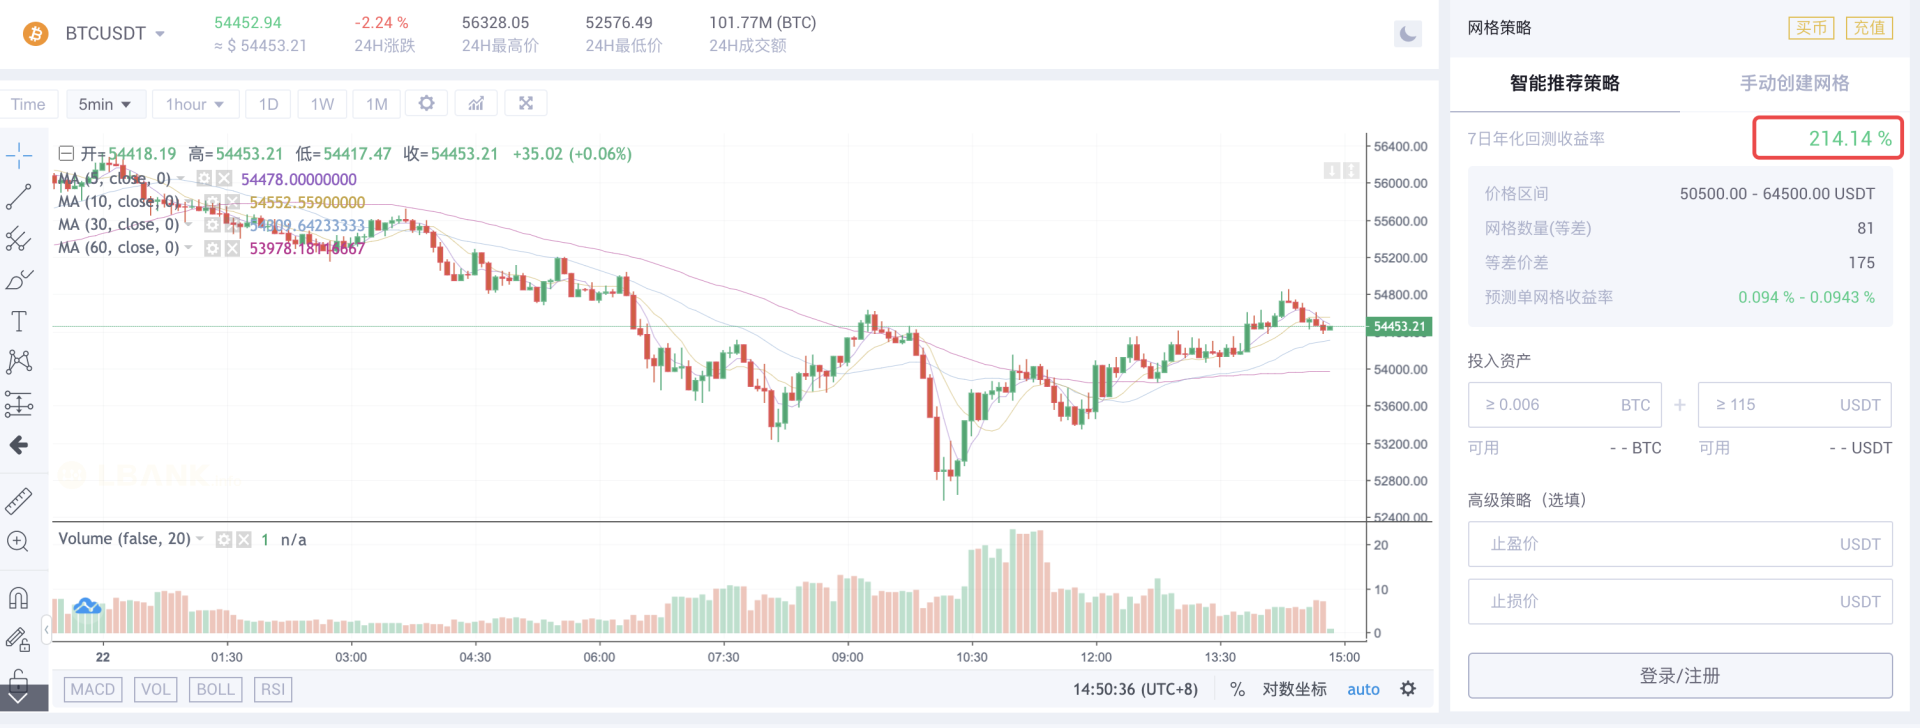1920x728 pixels.
Task: Click the 止盈价 input field
Action: click(x=1678, y=544)
